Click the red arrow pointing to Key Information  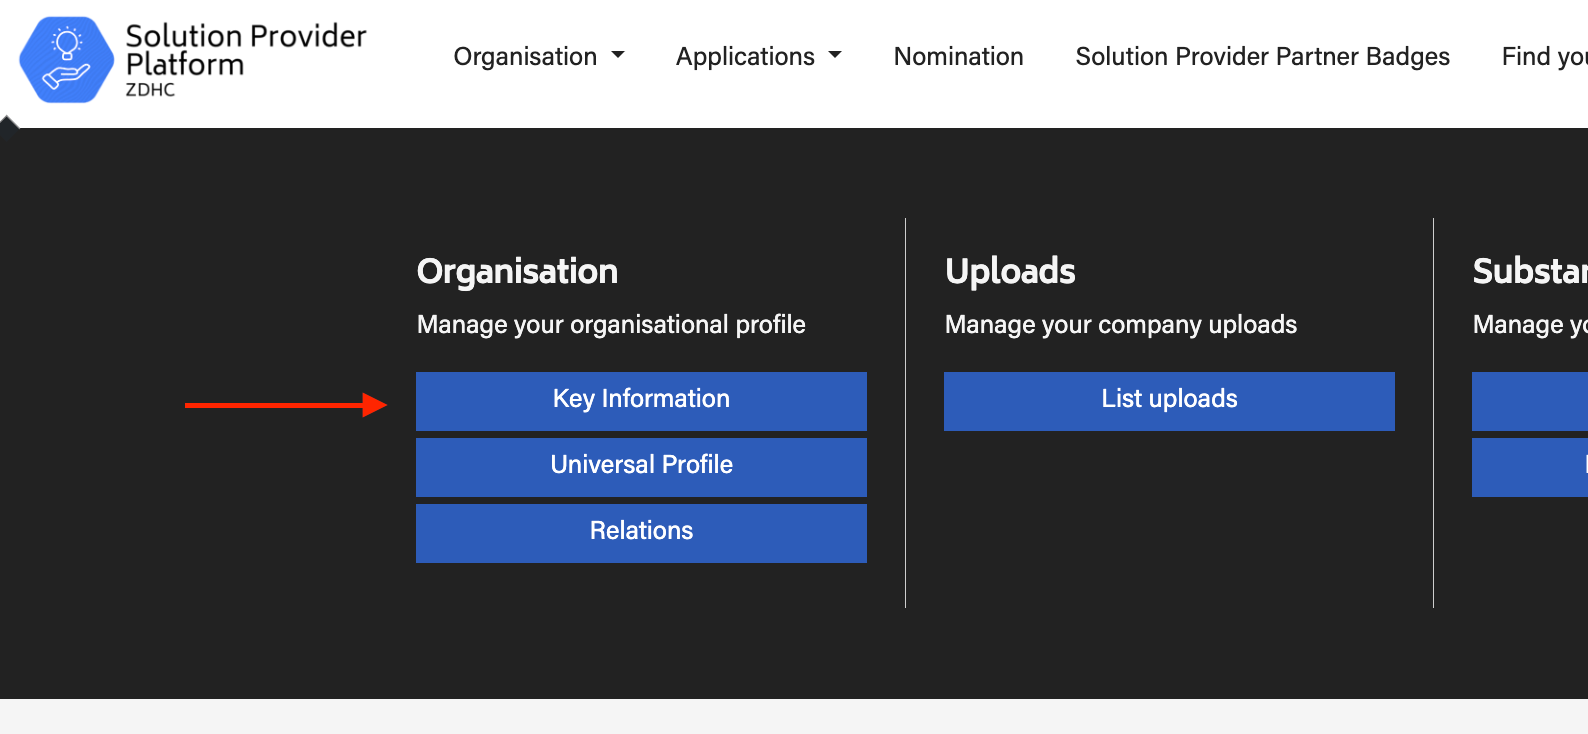pyautogui.click(x=286, y=405)
